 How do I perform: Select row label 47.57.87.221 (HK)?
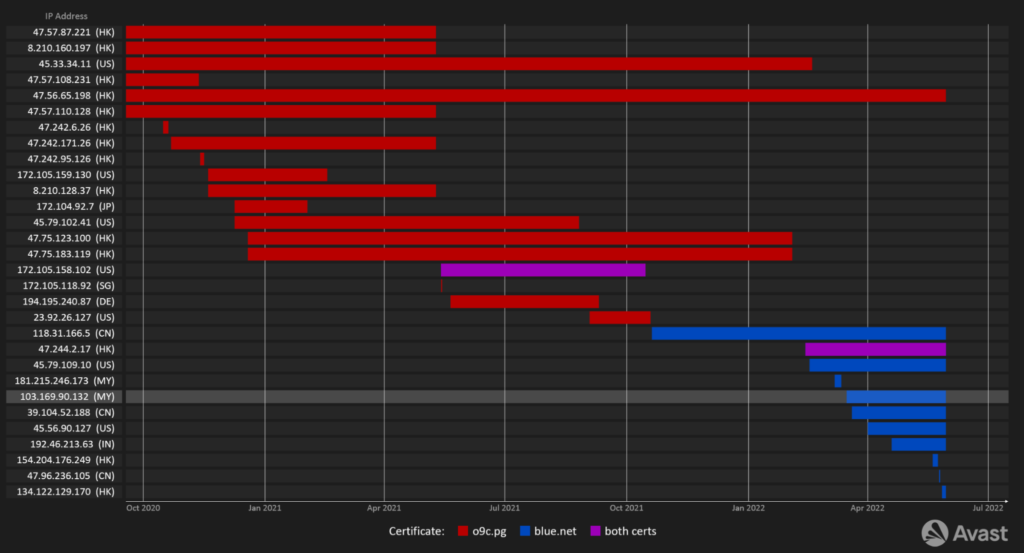click(74, 32)
